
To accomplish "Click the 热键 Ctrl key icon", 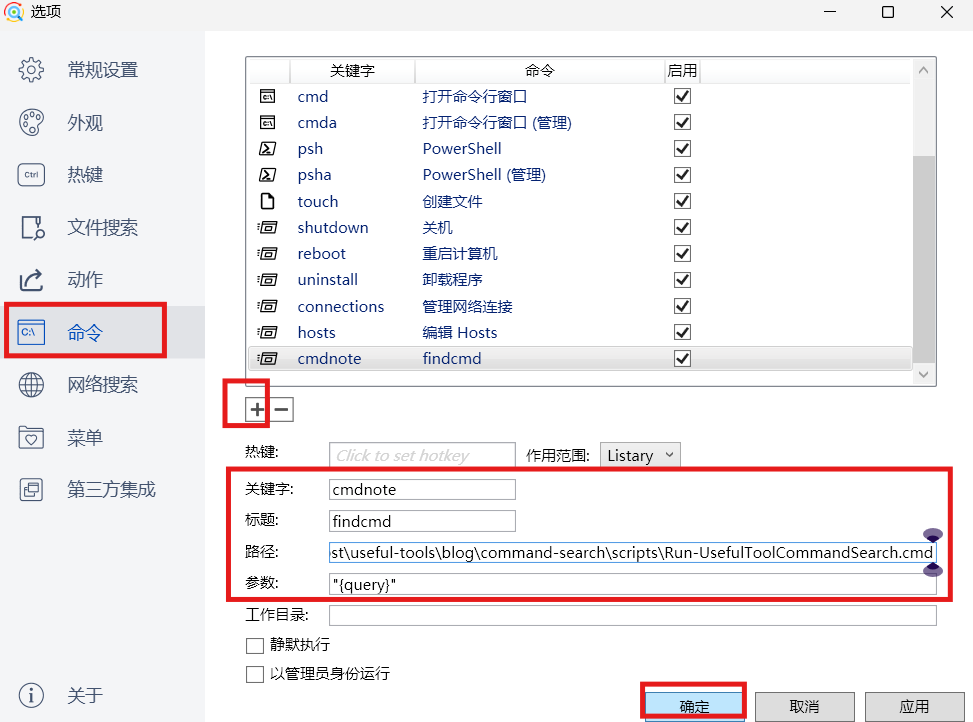I will coord(31,175).
